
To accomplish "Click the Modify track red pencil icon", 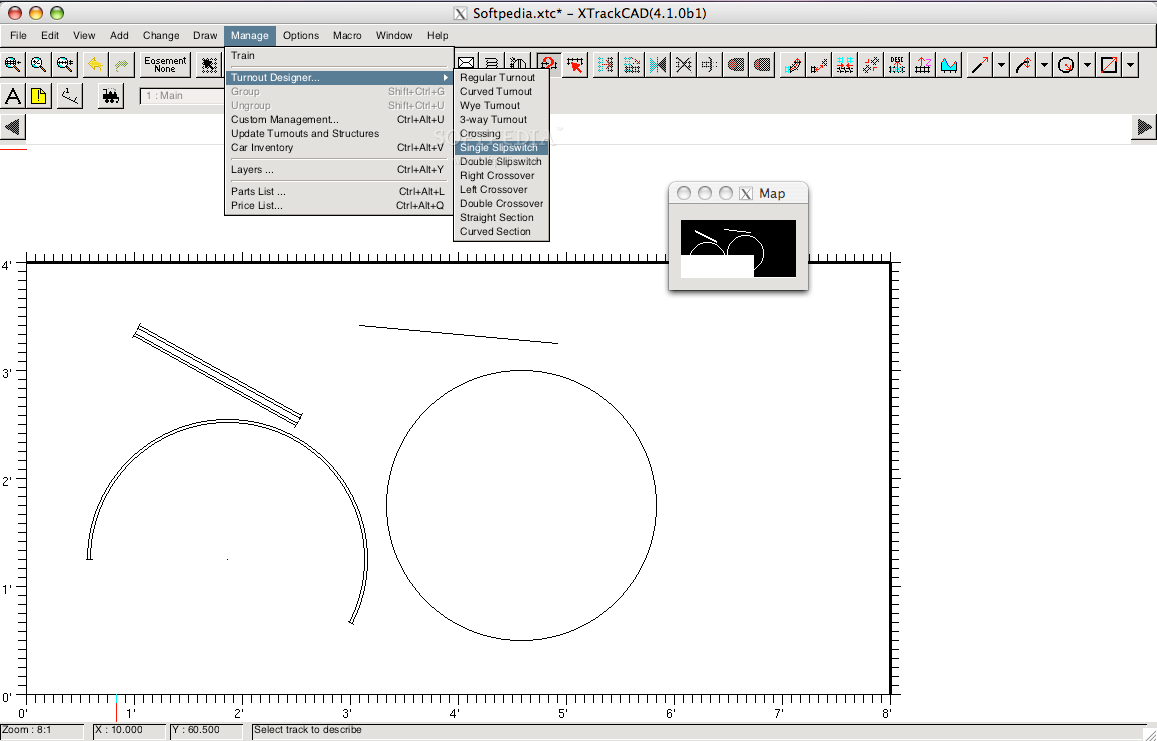I will (x=792, y=65).
